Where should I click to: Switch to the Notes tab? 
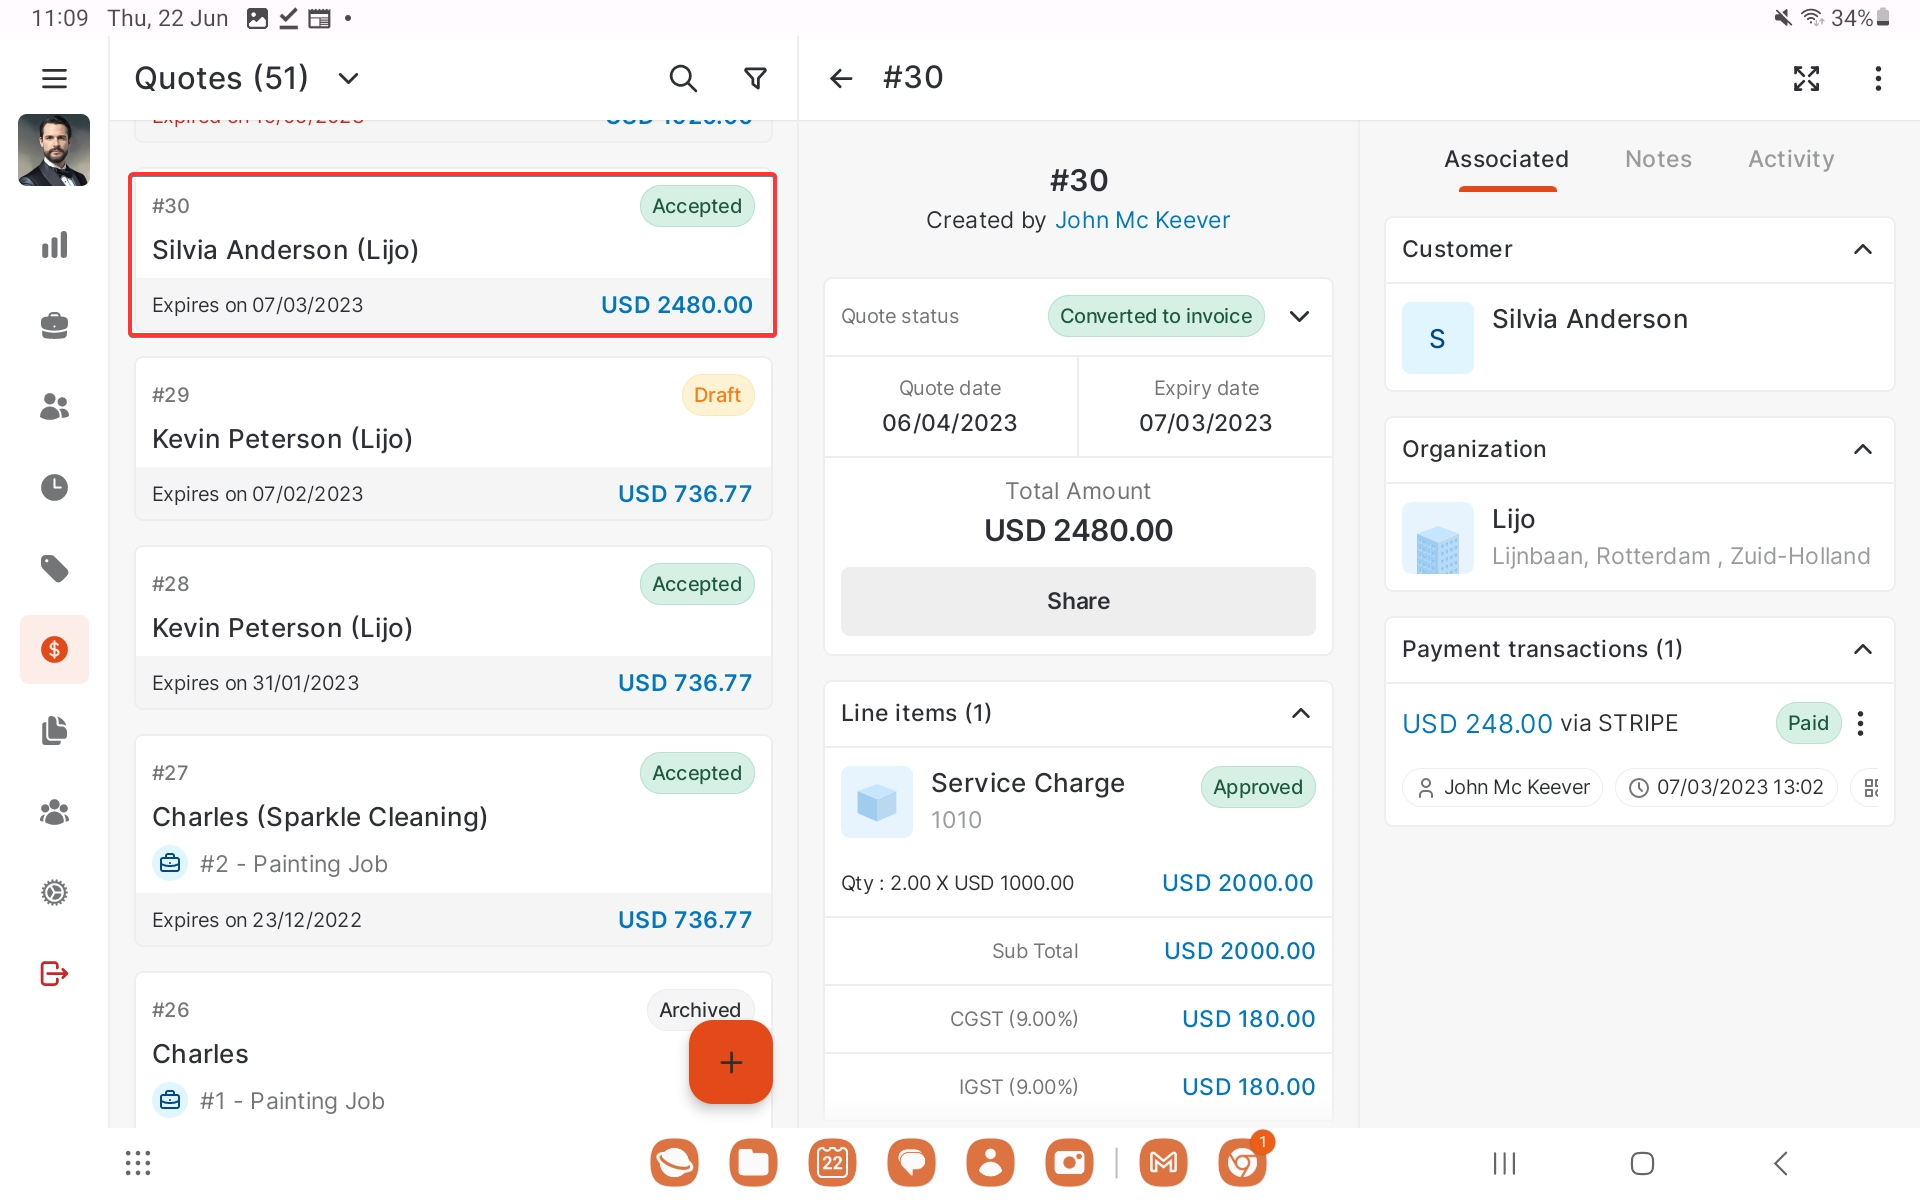tap(1658, 159)
